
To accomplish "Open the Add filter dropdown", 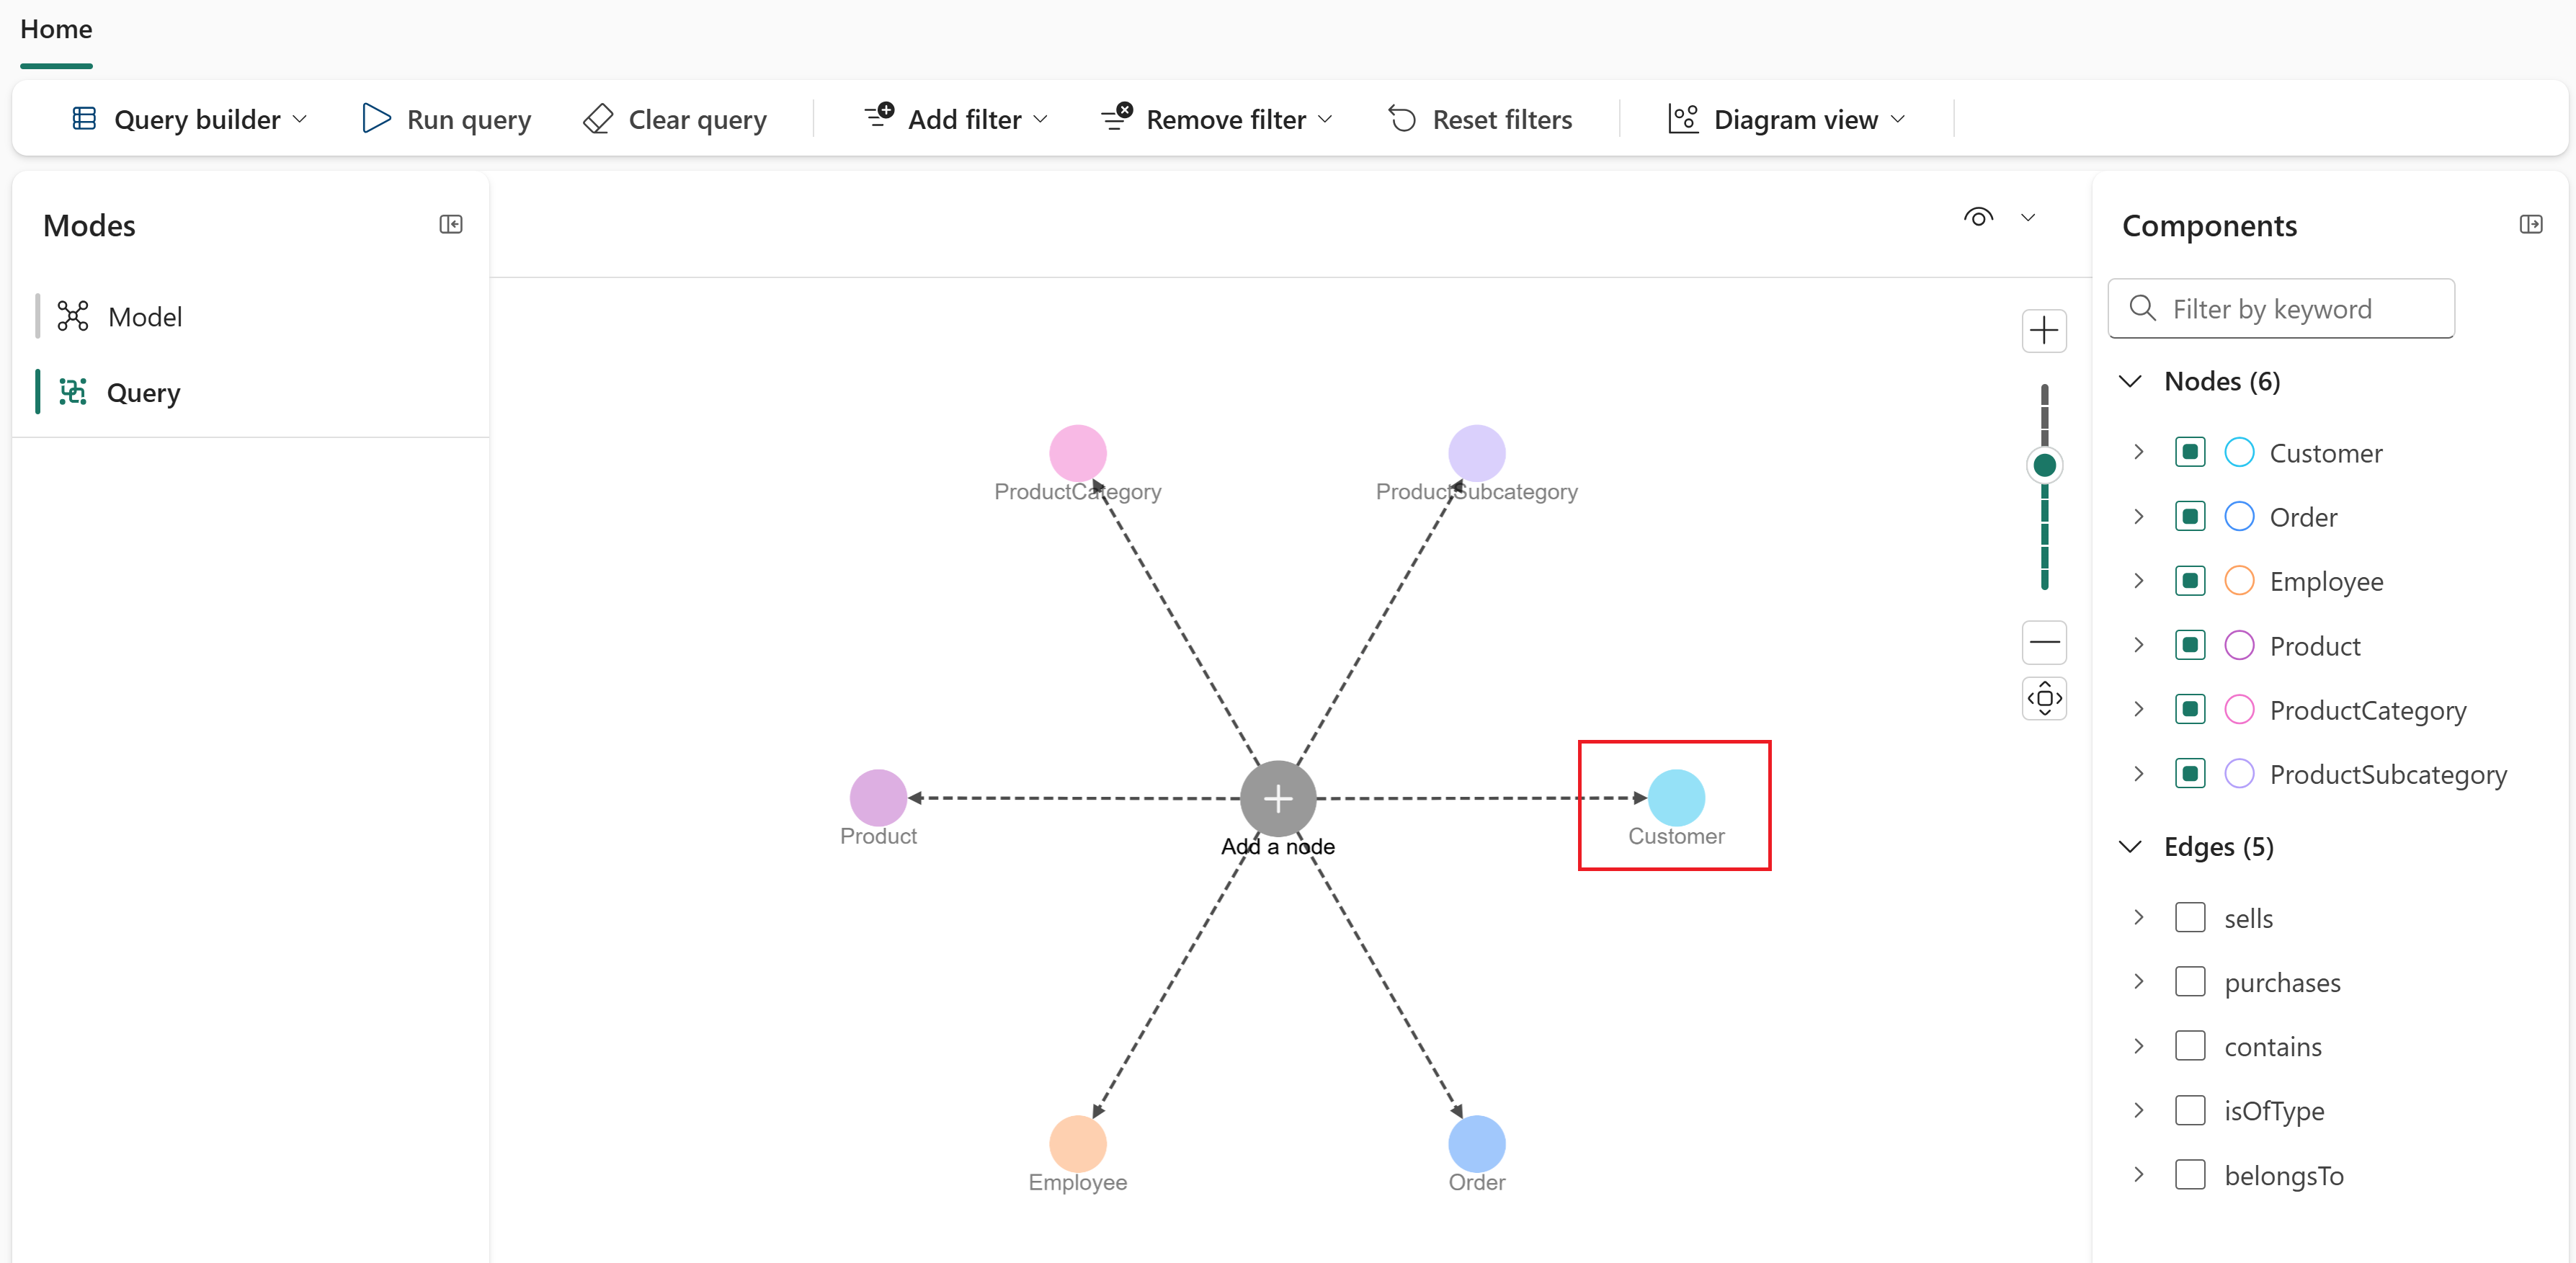I will coord(956,119).
